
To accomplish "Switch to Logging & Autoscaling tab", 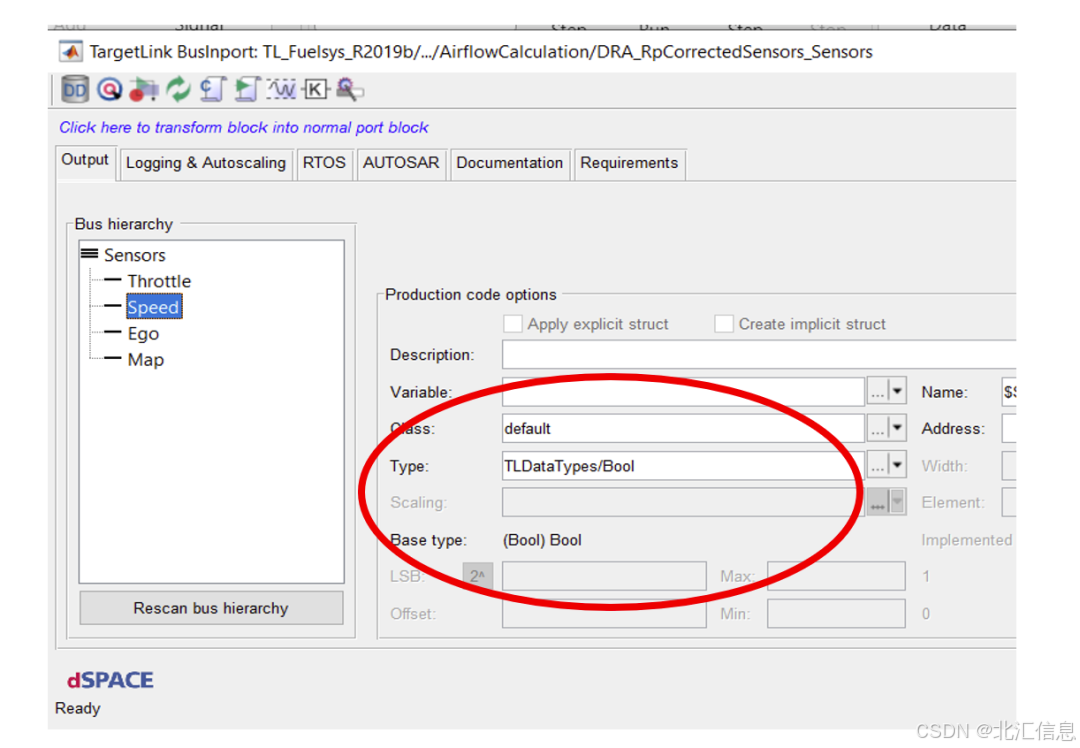I will point(205,163).
